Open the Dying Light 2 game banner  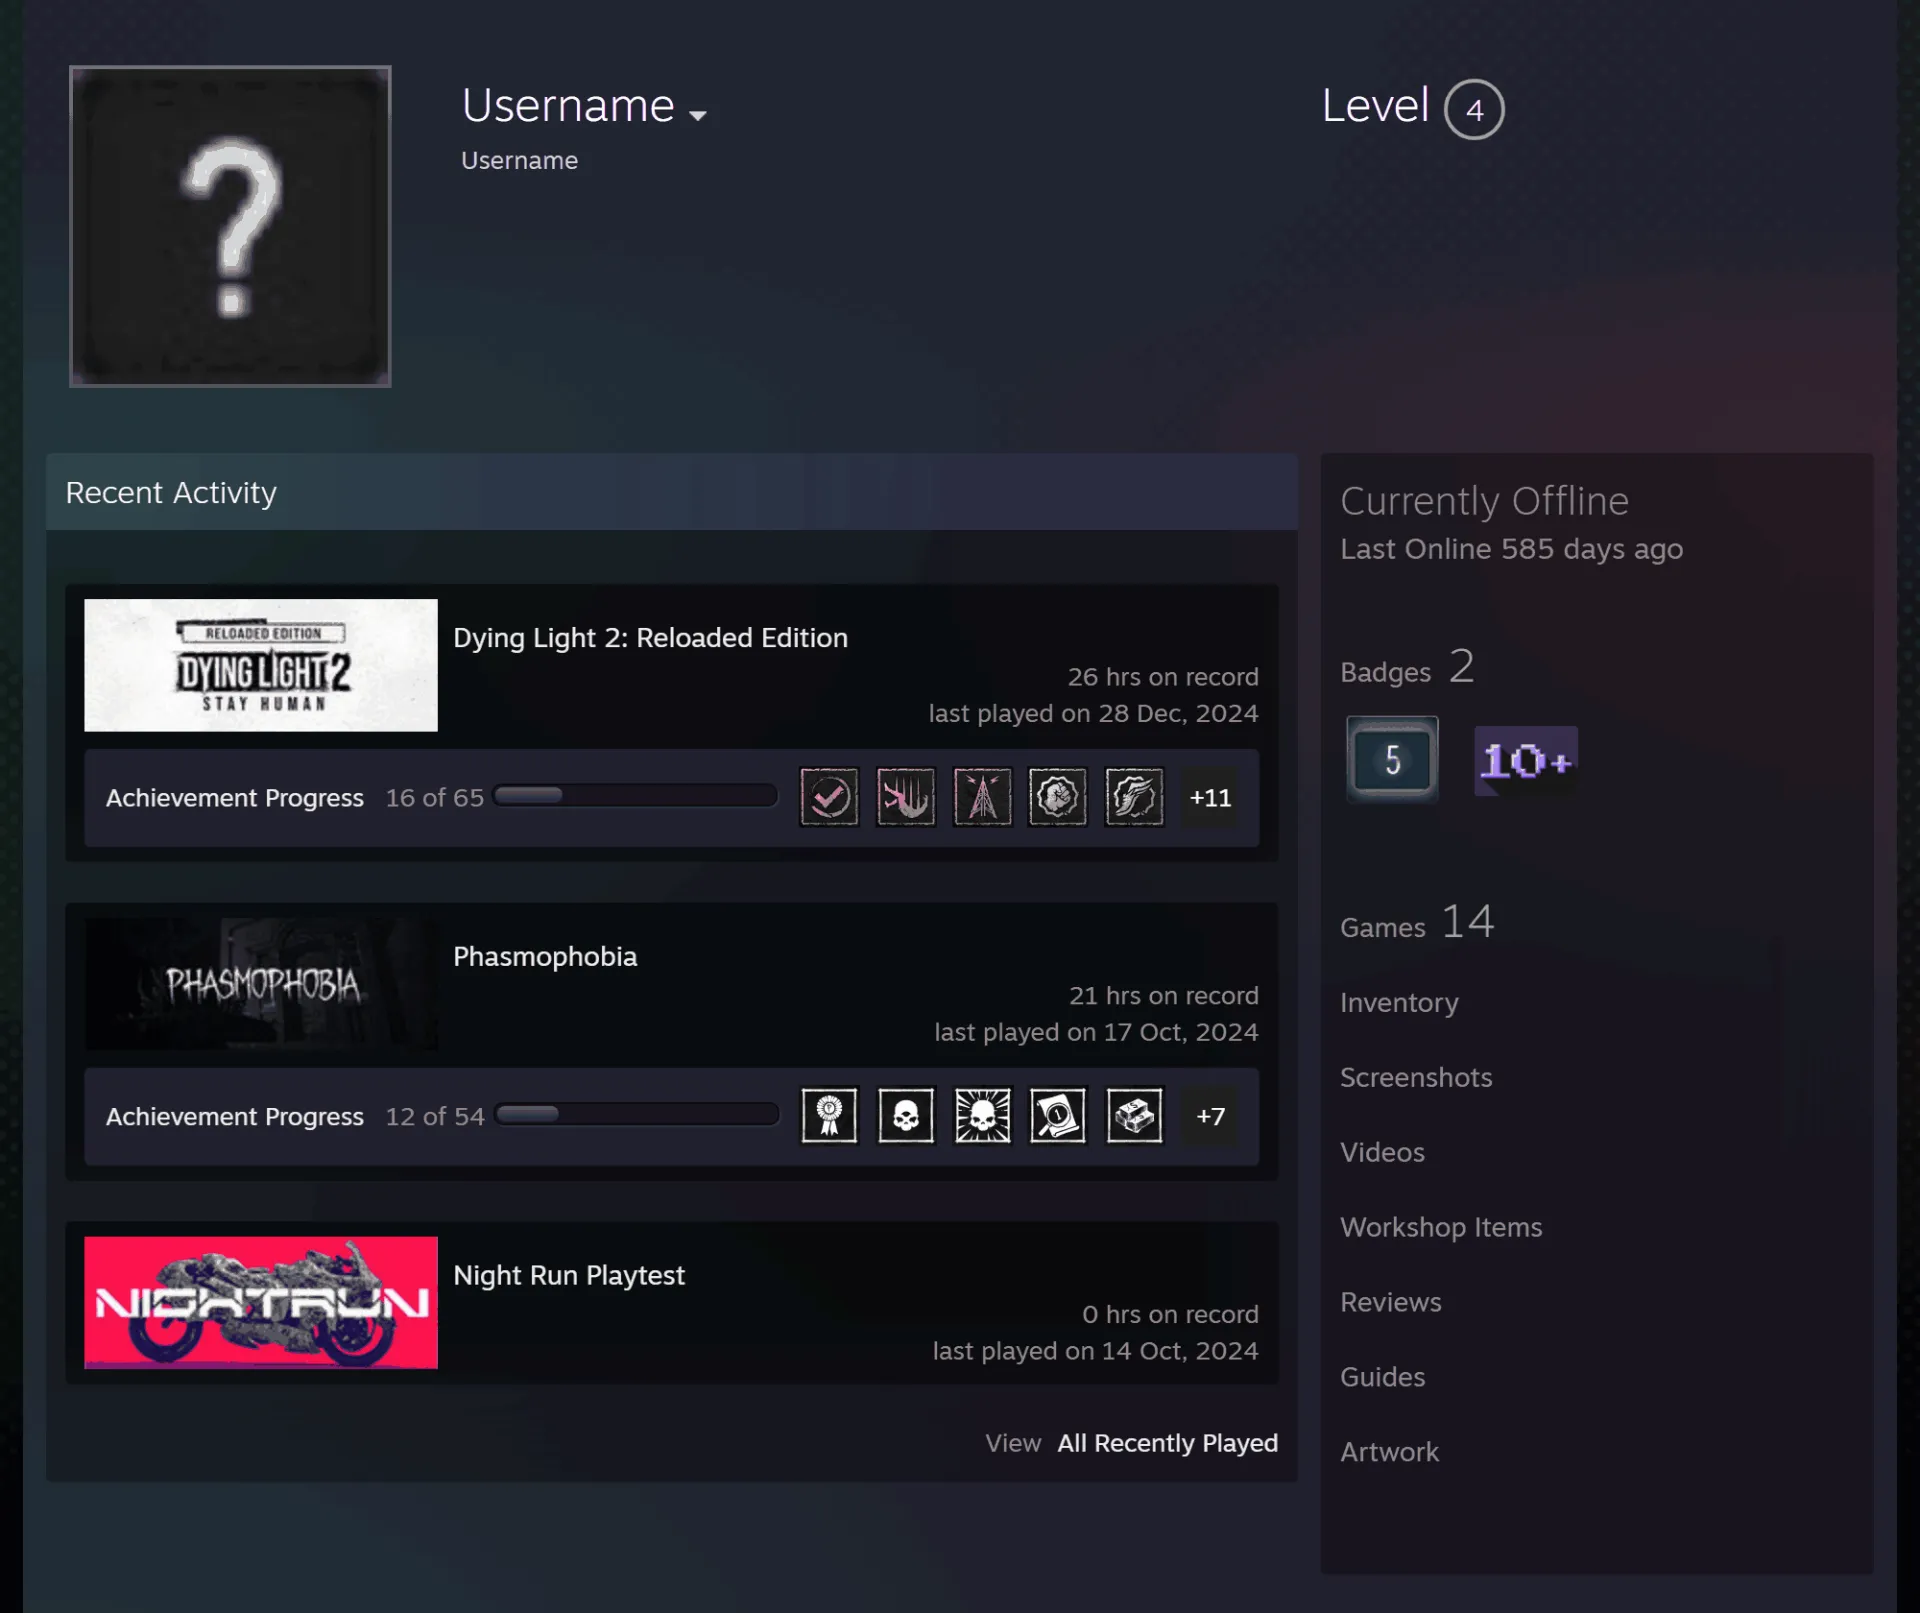click(x=261, y=665)
